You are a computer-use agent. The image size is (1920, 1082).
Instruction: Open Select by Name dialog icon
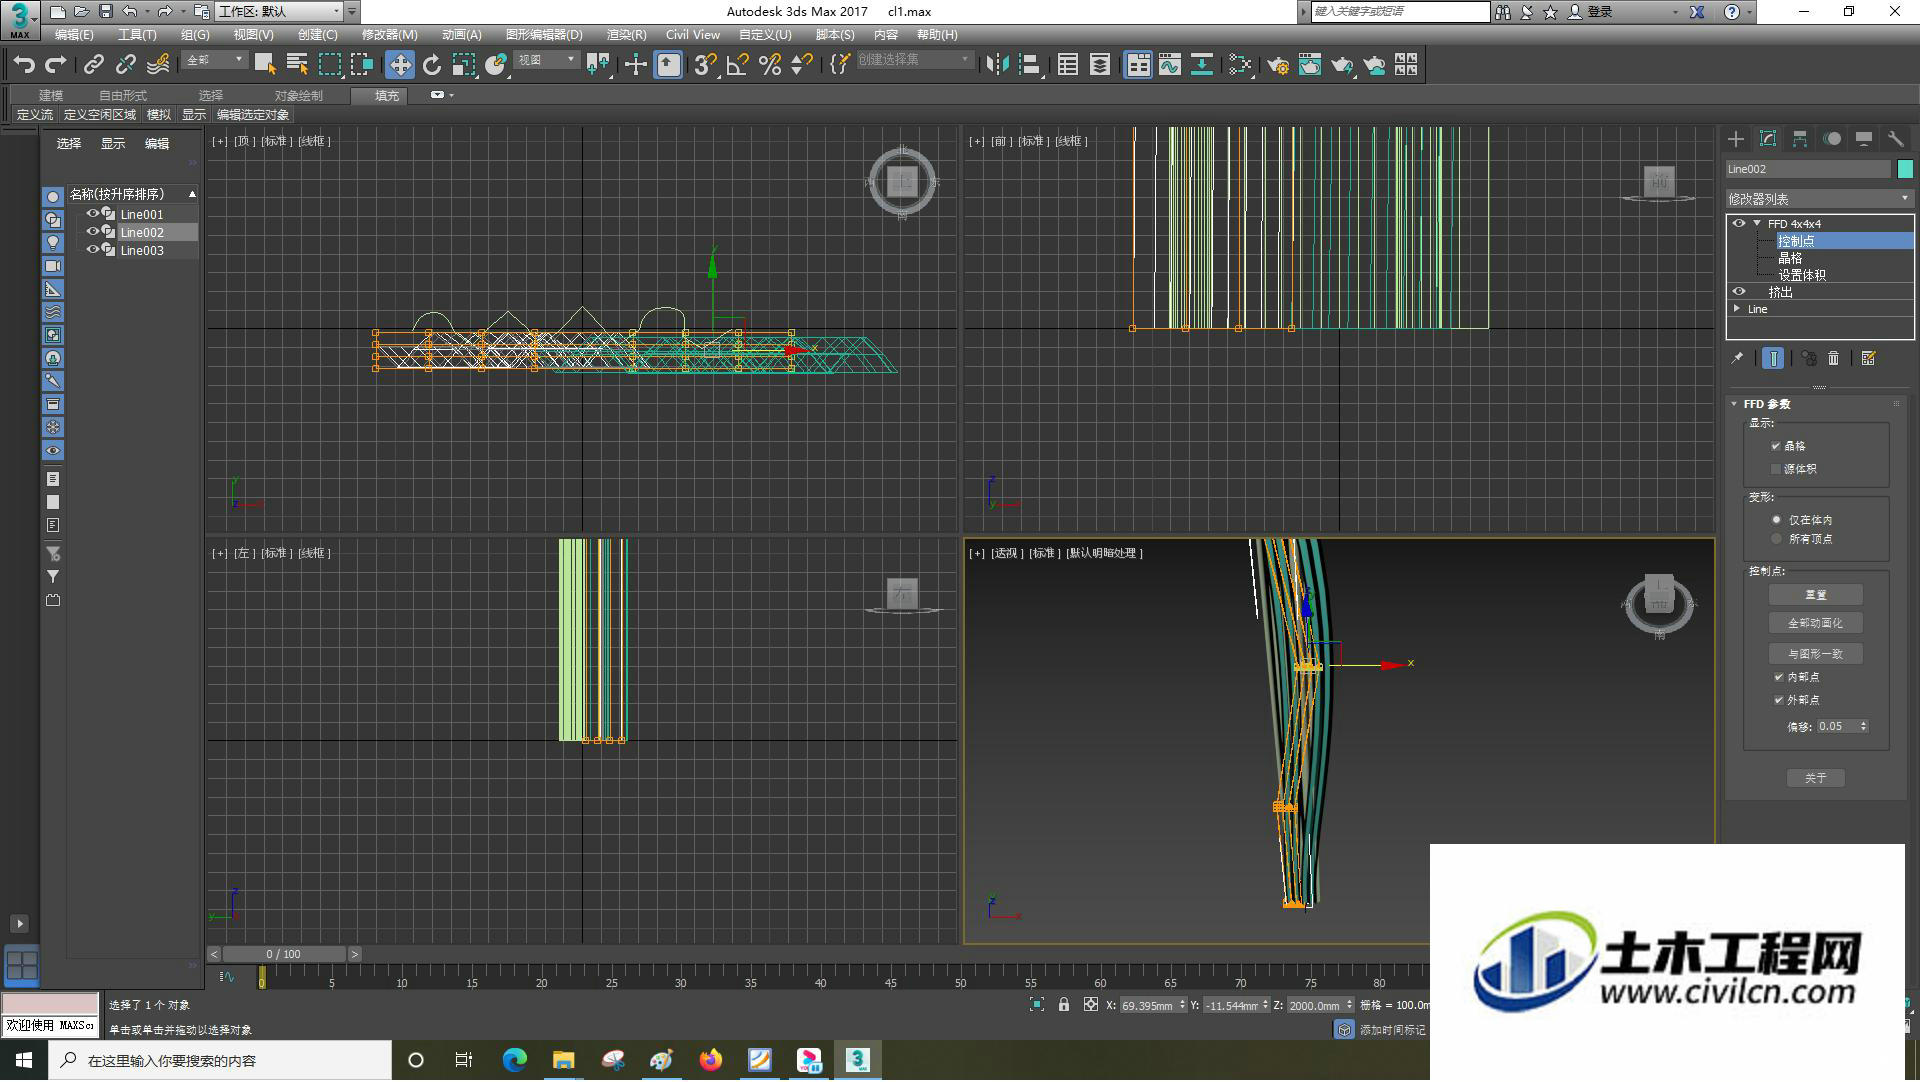point(297,65)
